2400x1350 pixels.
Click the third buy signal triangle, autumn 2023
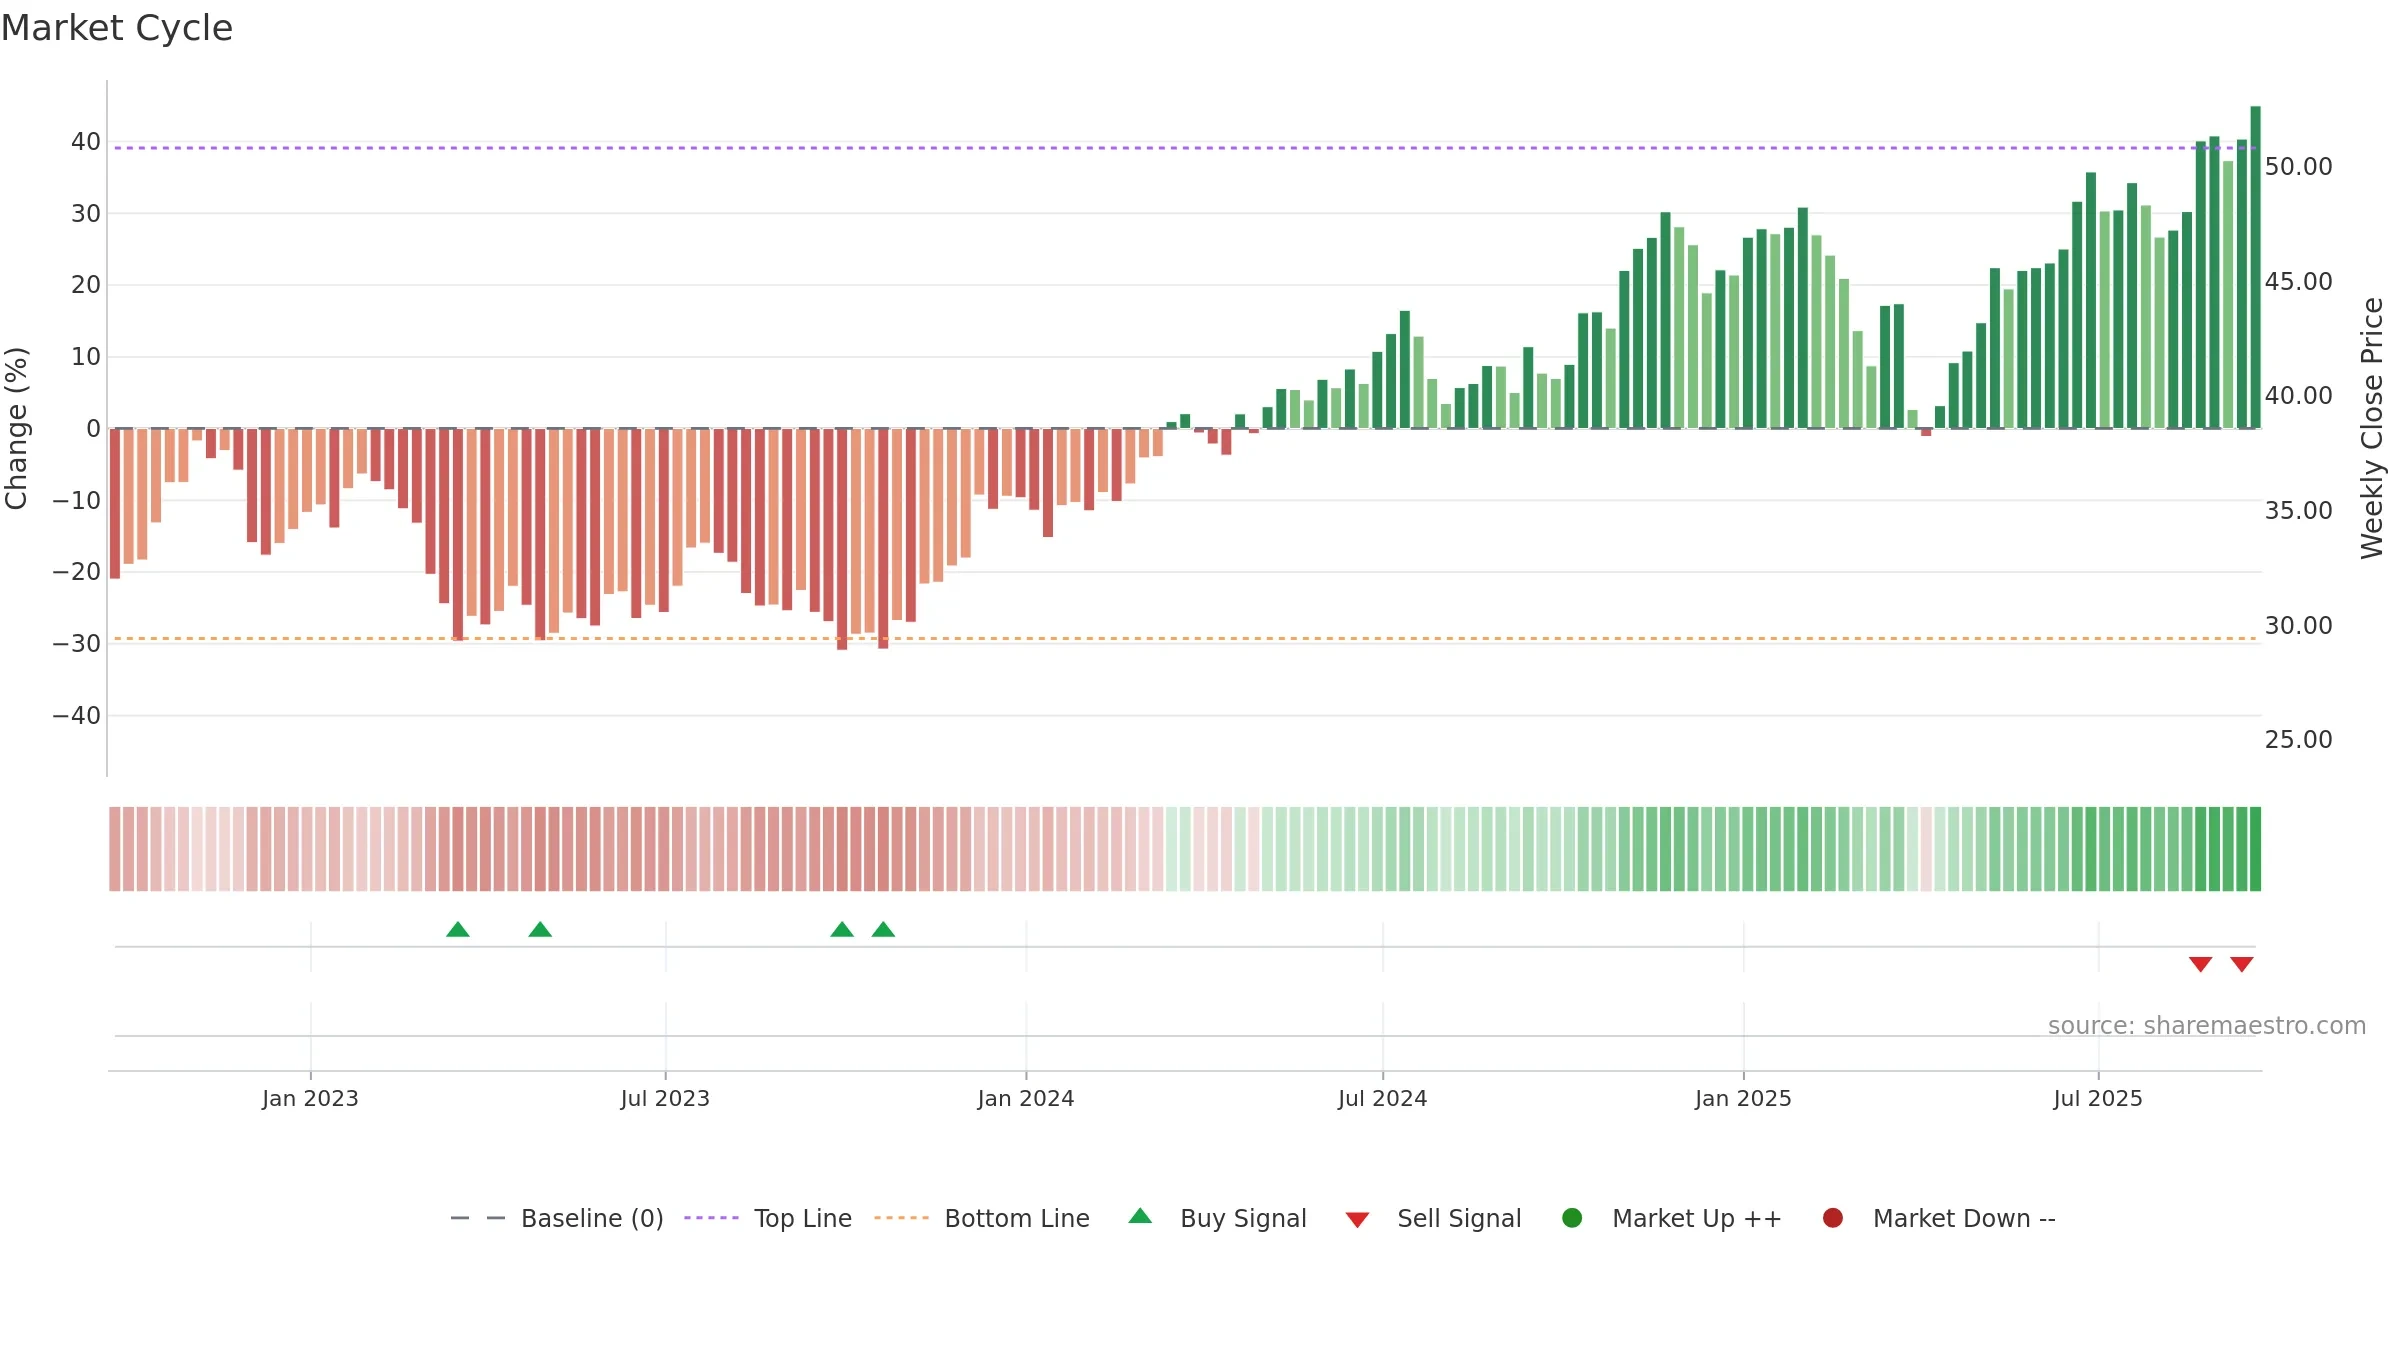click(x=842, y=930)
